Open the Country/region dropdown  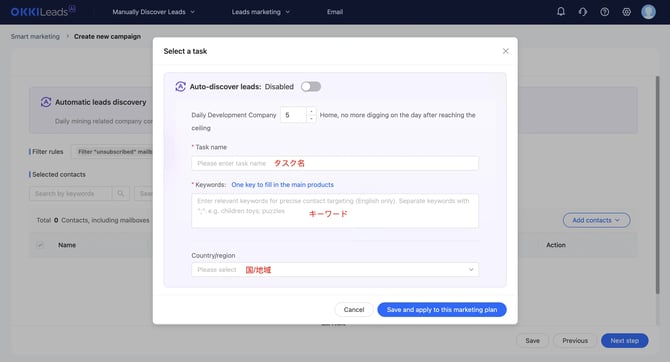335,270
